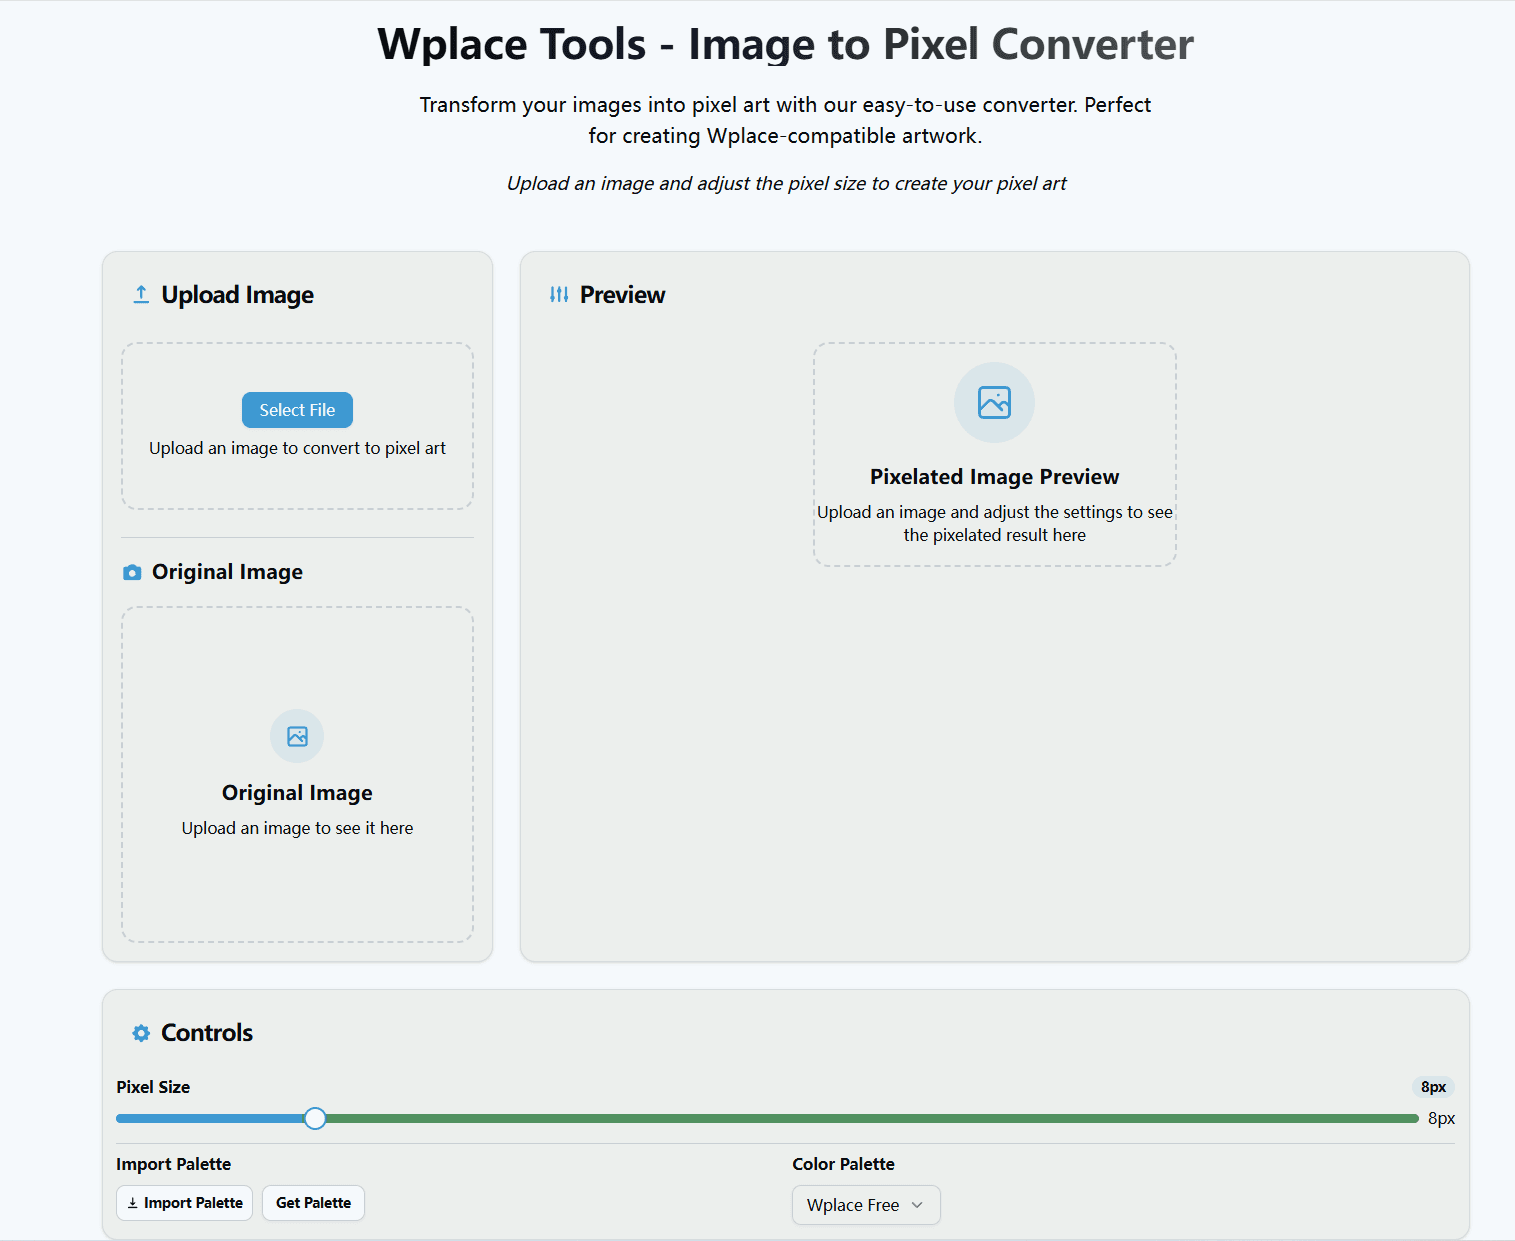Open the Wplace Free color palette dropdown
Screen dimensions: 1515x1241
[865, 1205]
